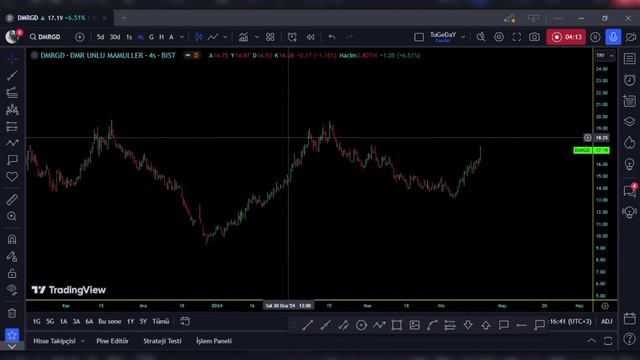The width and height of the screenshot is (640, 360).
Task: Open the brushes and wave drawing tools
Action: pos(12,143)
